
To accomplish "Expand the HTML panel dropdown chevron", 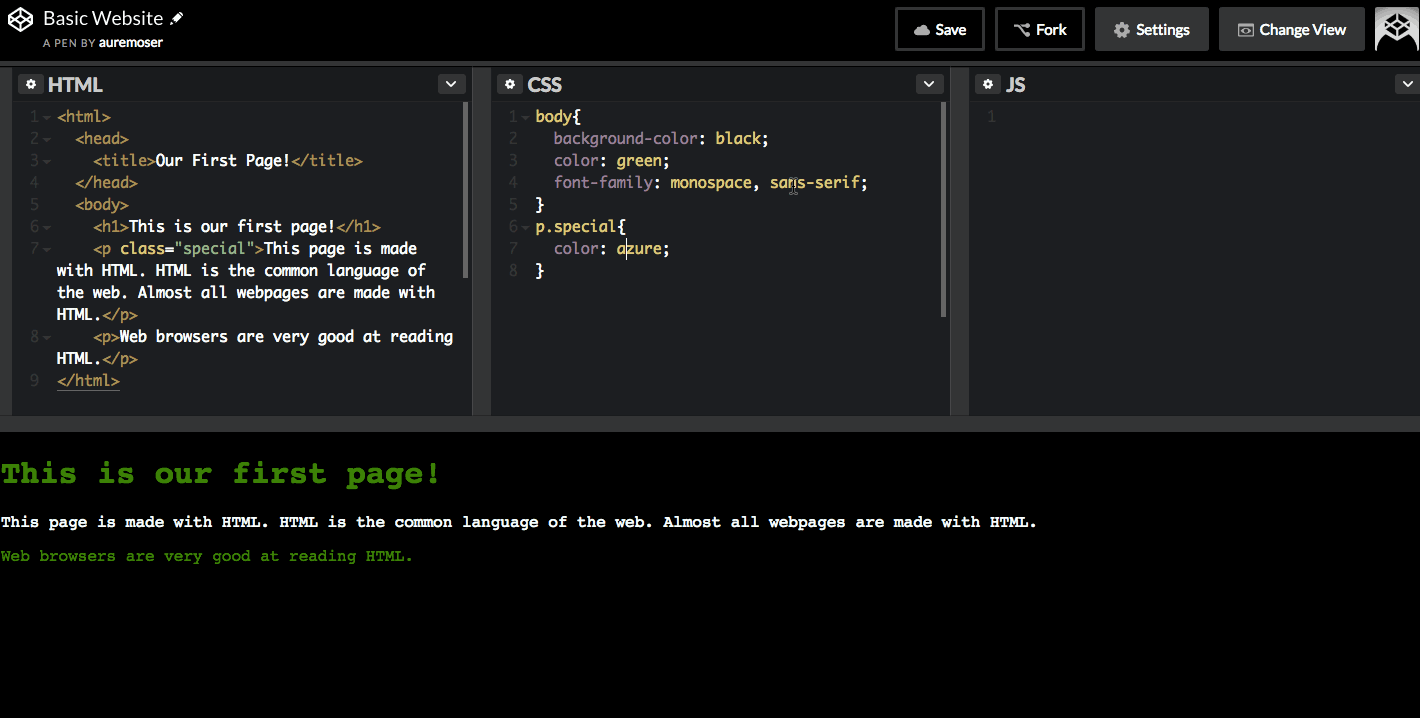I will pos(451,85).
